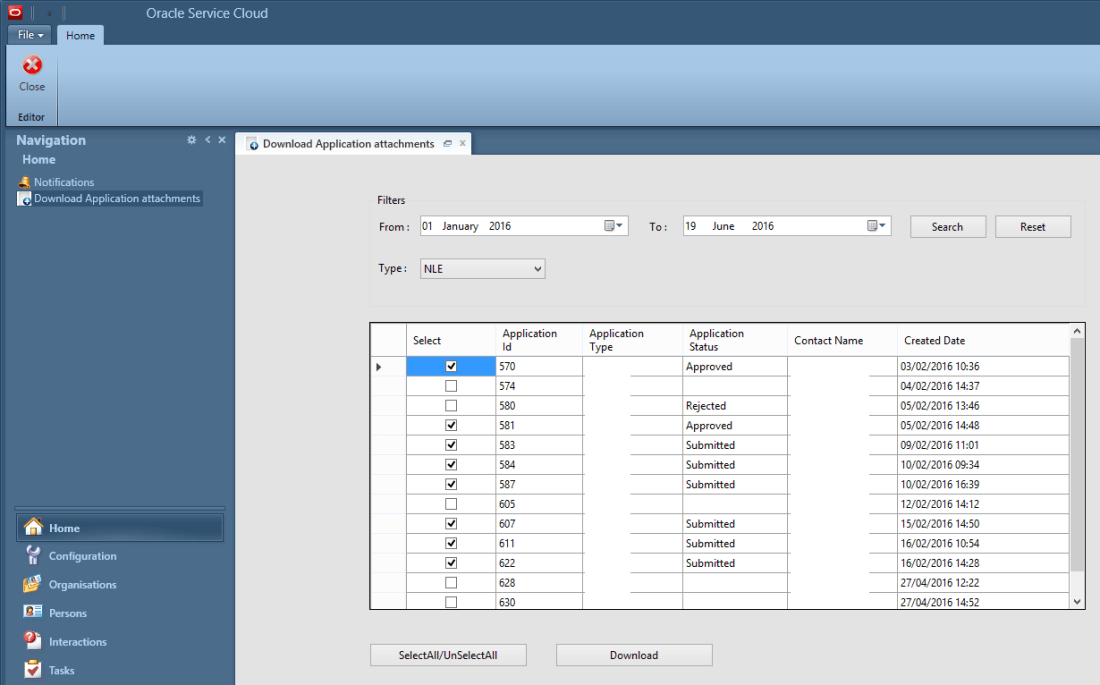This screenshot has width=1100, height=685.
Task: Click the Search button
Action: pos(947,227)
